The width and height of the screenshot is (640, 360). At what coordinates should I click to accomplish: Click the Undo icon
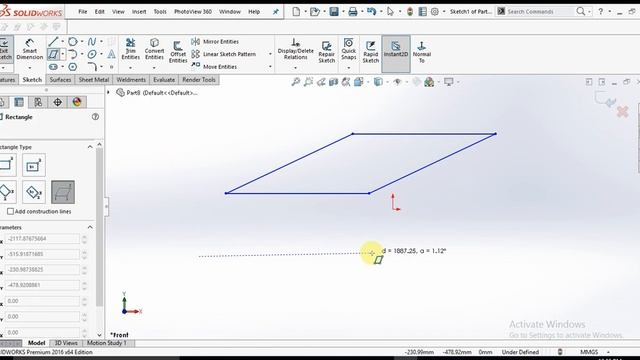pyautogui.click(x=371, y=12)
